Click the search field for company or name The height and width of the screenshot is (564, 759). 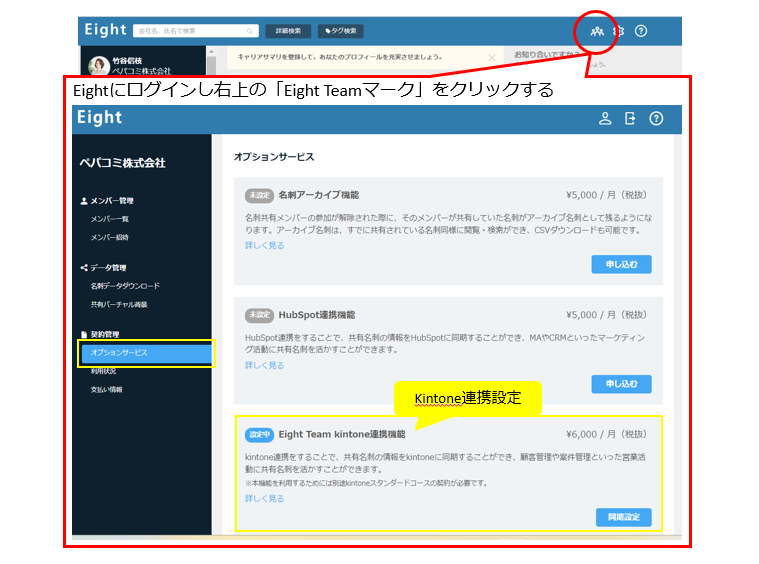(195, 31)
